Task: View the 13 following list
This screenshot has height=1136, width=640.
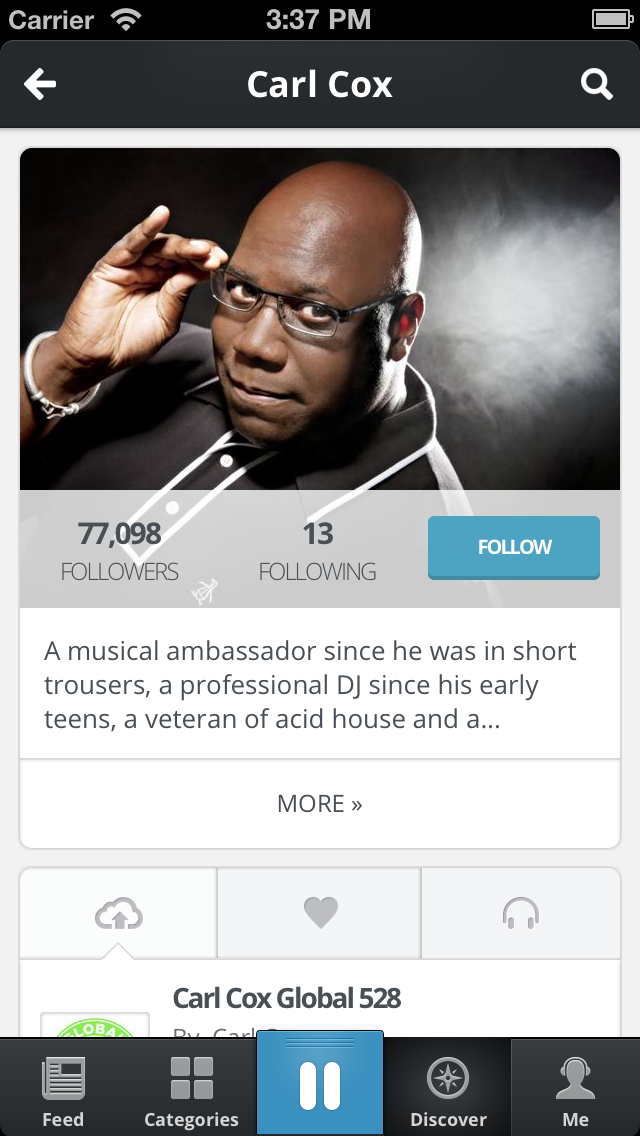Action: (317, 551)
